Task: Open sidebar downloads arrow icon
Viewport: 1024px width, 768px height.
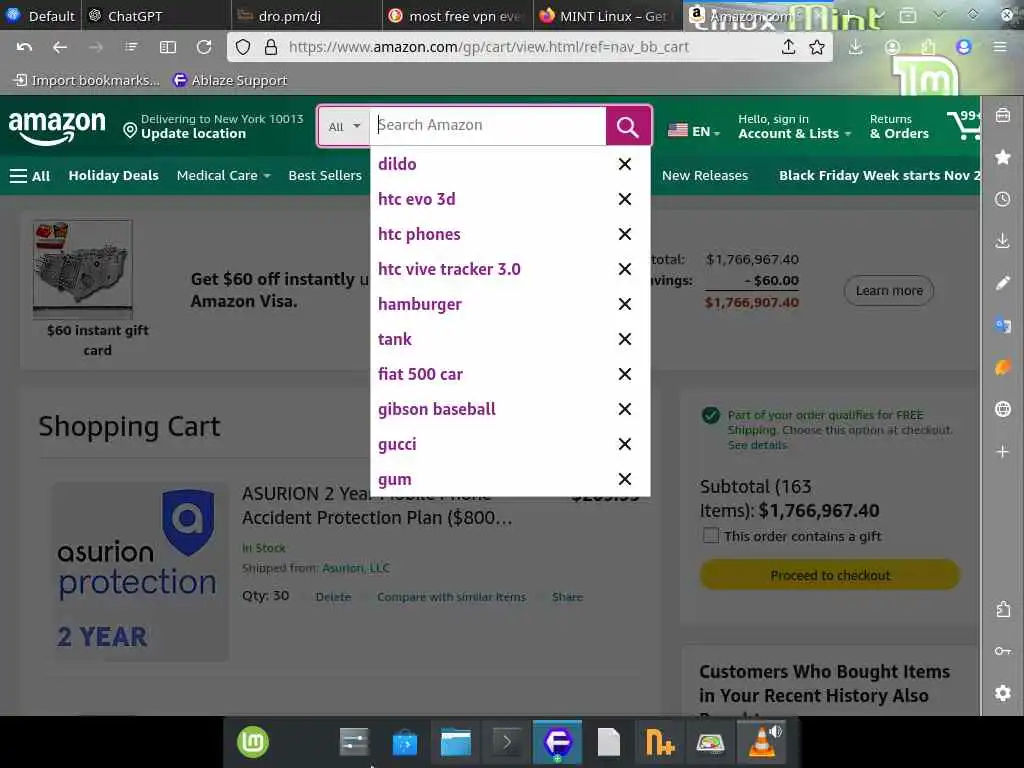Action: (x=1002, y=240)
